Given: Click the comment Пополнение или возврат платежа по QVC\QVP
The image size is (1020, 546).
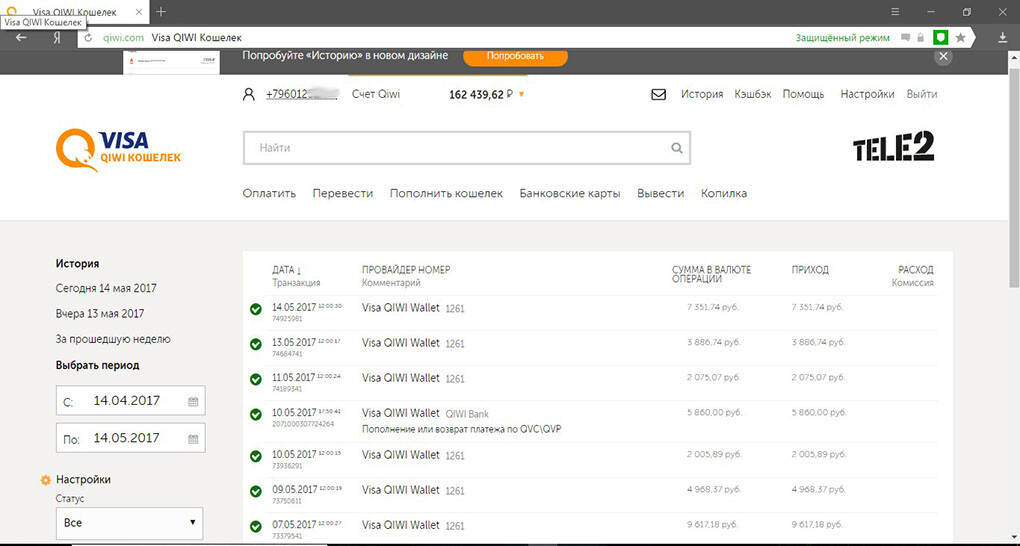Looking at the screenshot, I should click(x=461, y=430).
